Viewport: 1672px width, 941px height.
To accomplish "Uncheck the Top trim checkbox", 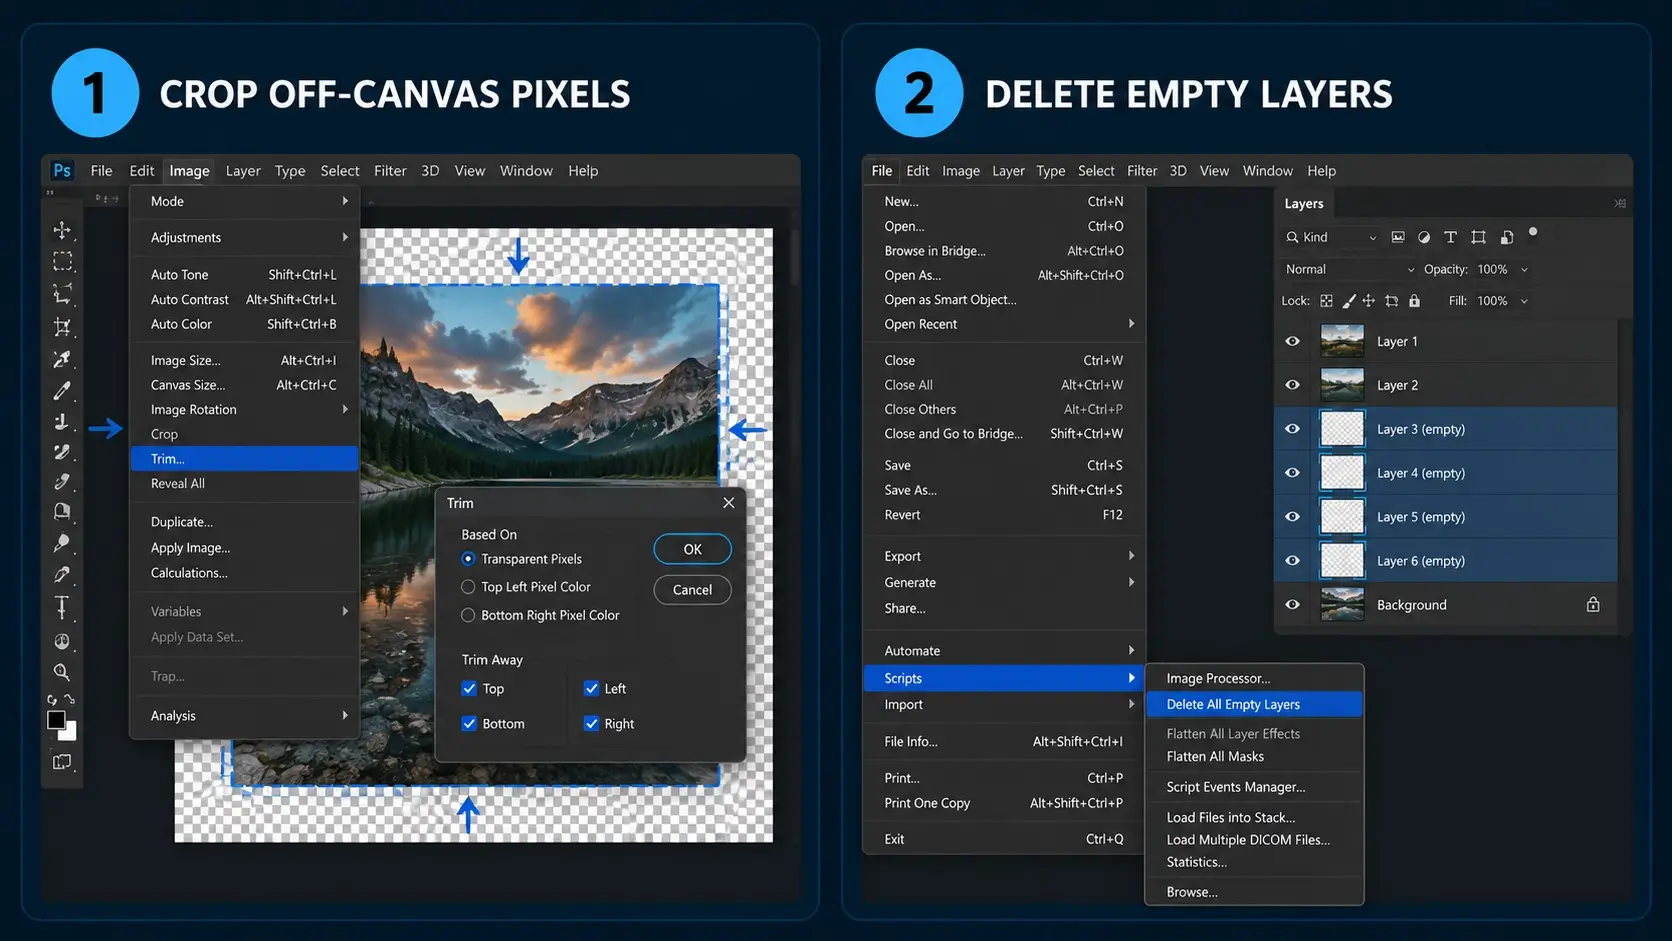I will click(469, 688).
